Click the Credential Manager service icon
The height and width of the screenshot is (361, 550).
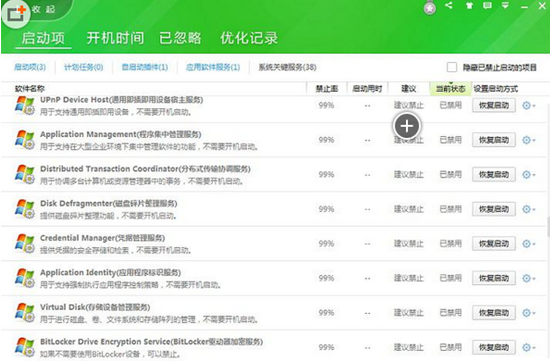(x=25, y=243)
